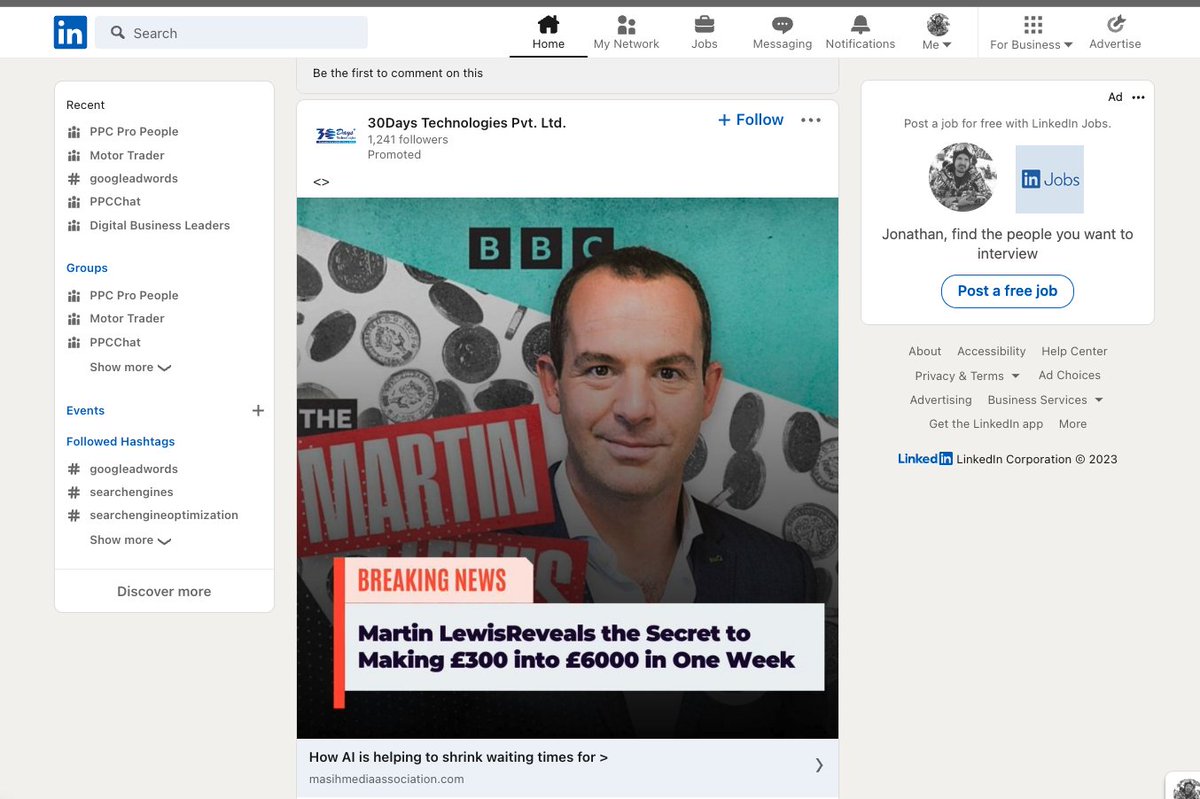The width and height of the screenshot is (1200, 799).
Task: Click the profile photo in Jobs ad
Action: tap(963, 177)
